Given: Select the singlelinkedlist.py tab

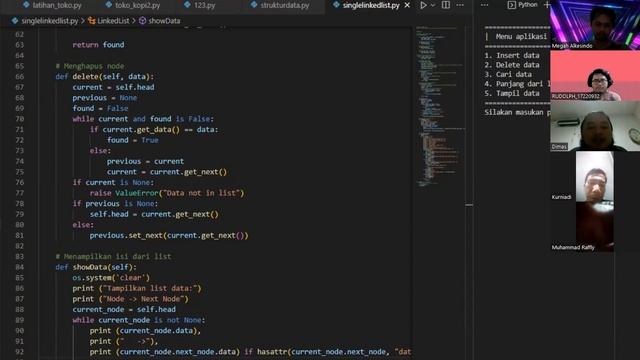Looking at the screenshot, I should point(371,5).
